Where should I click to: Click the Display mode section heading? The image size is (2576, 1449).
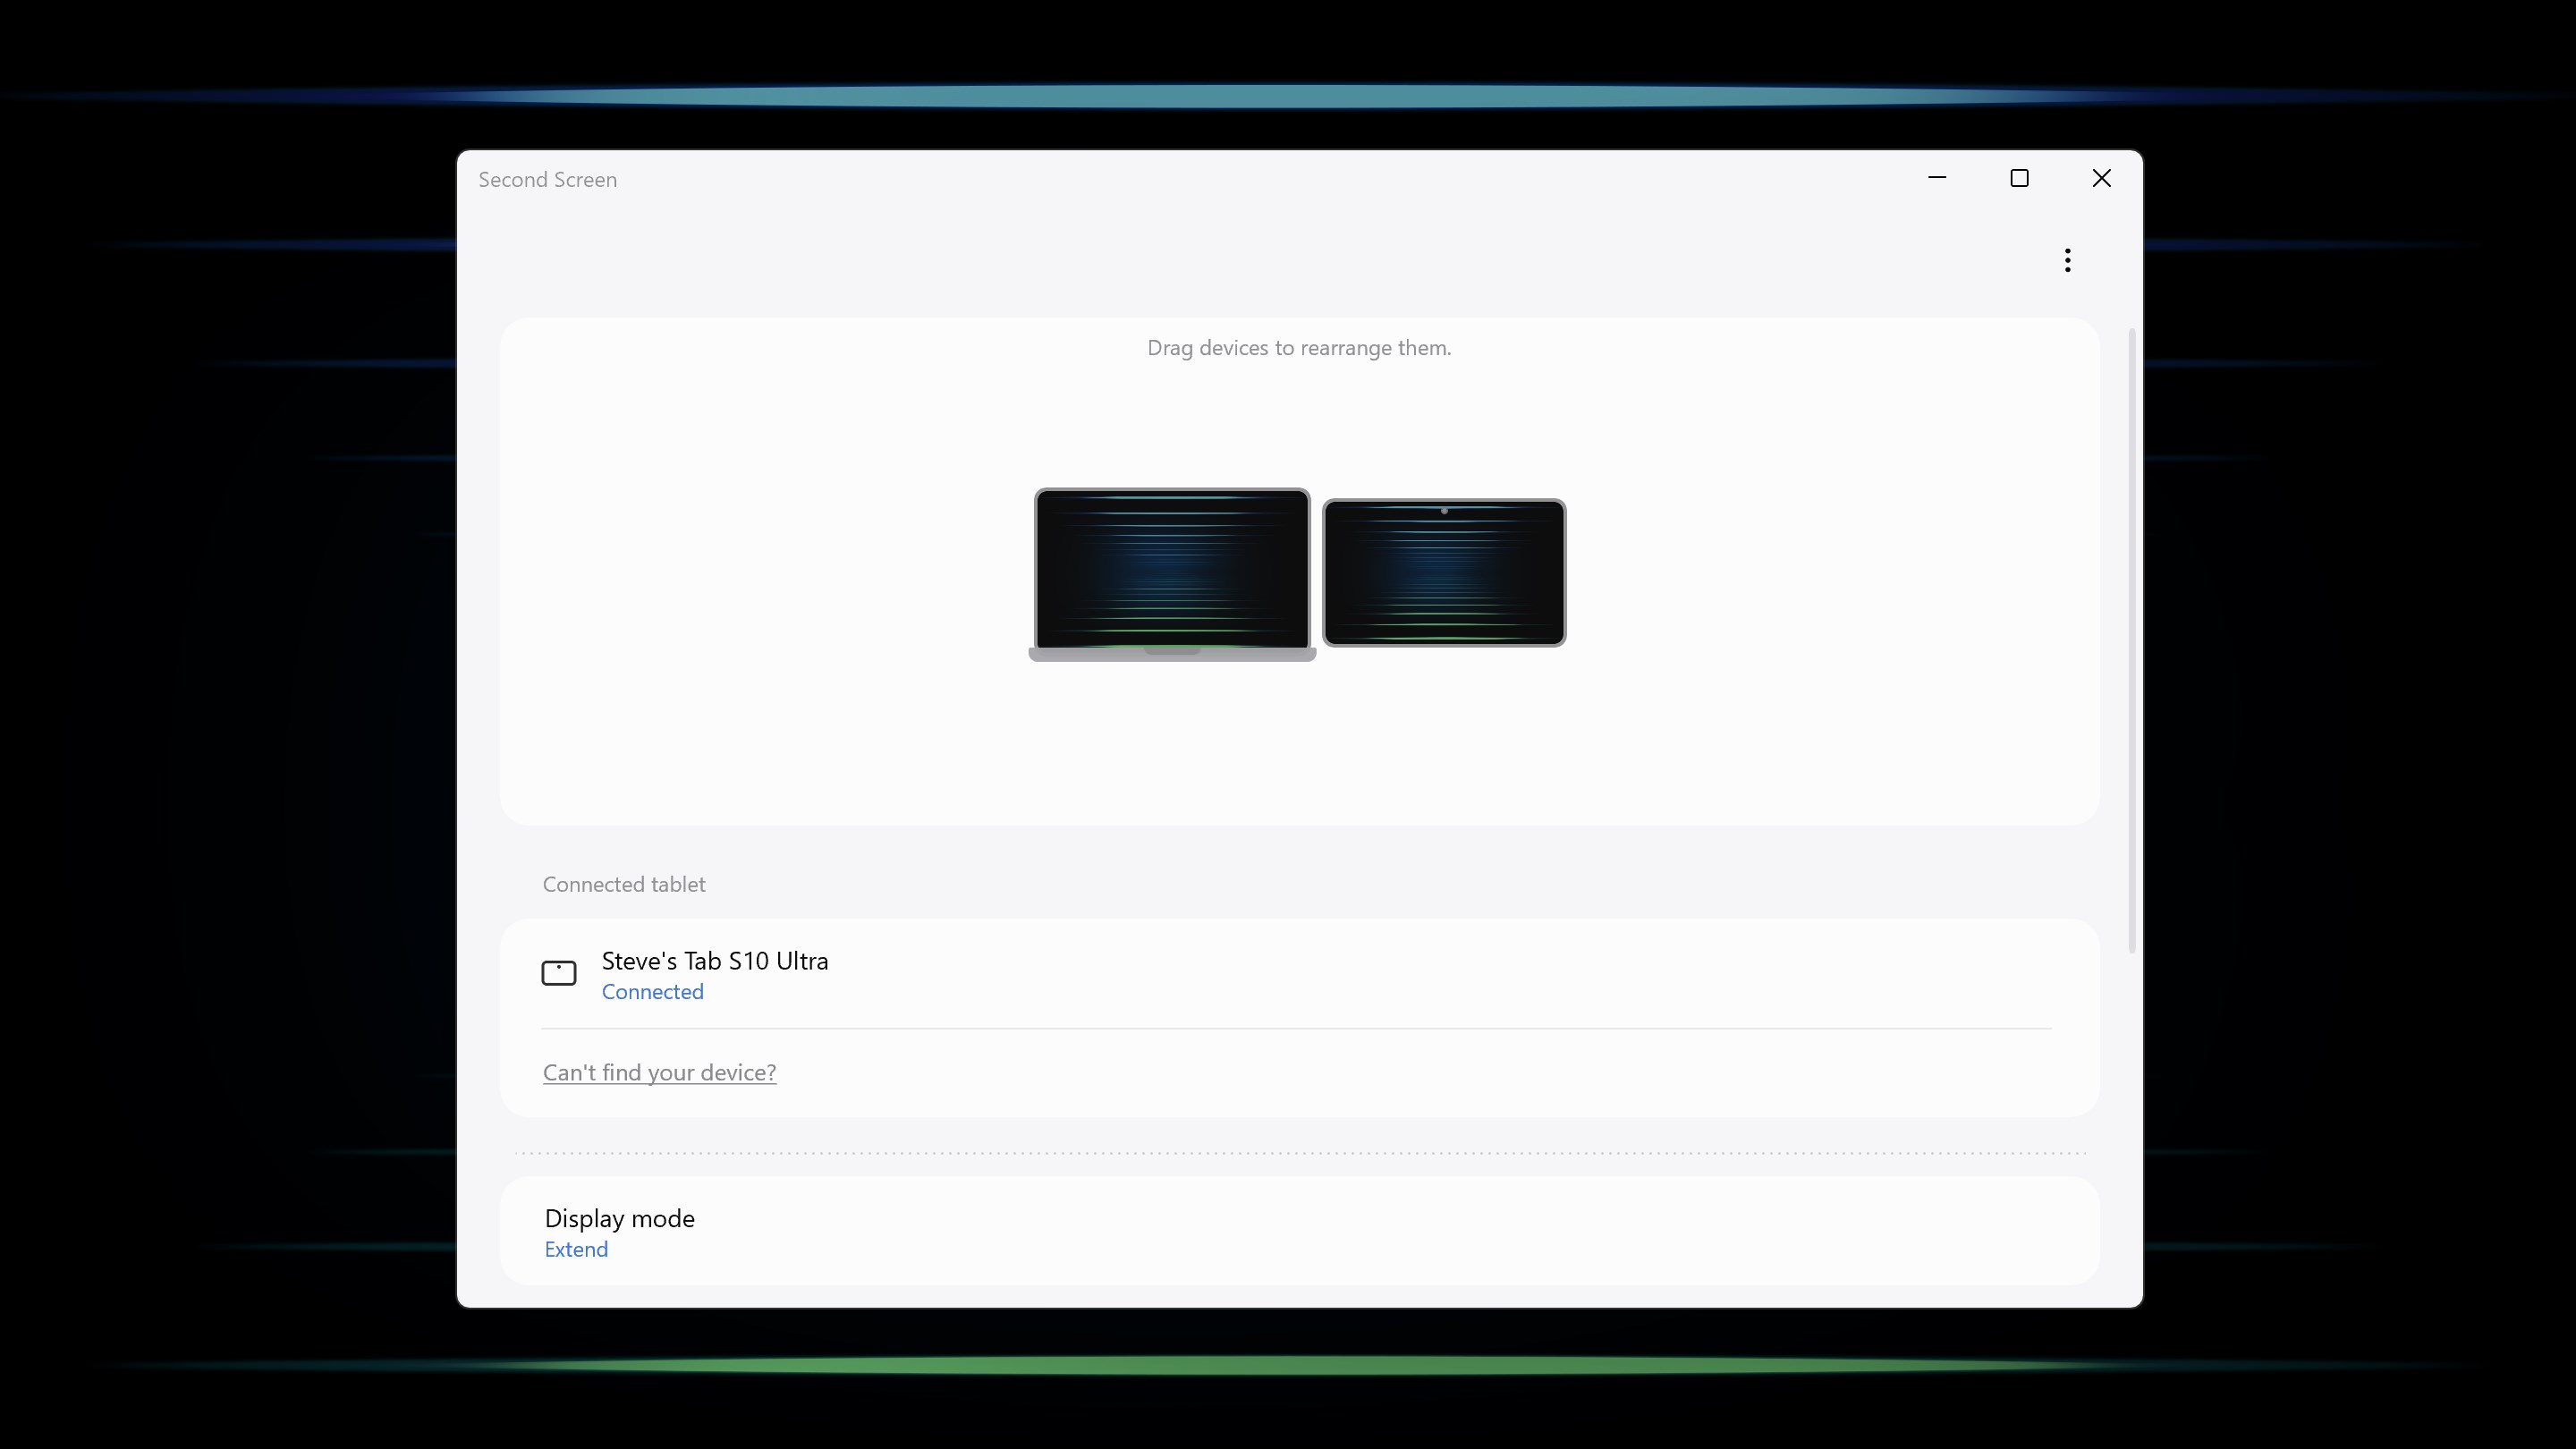[x=619, y=1217]
